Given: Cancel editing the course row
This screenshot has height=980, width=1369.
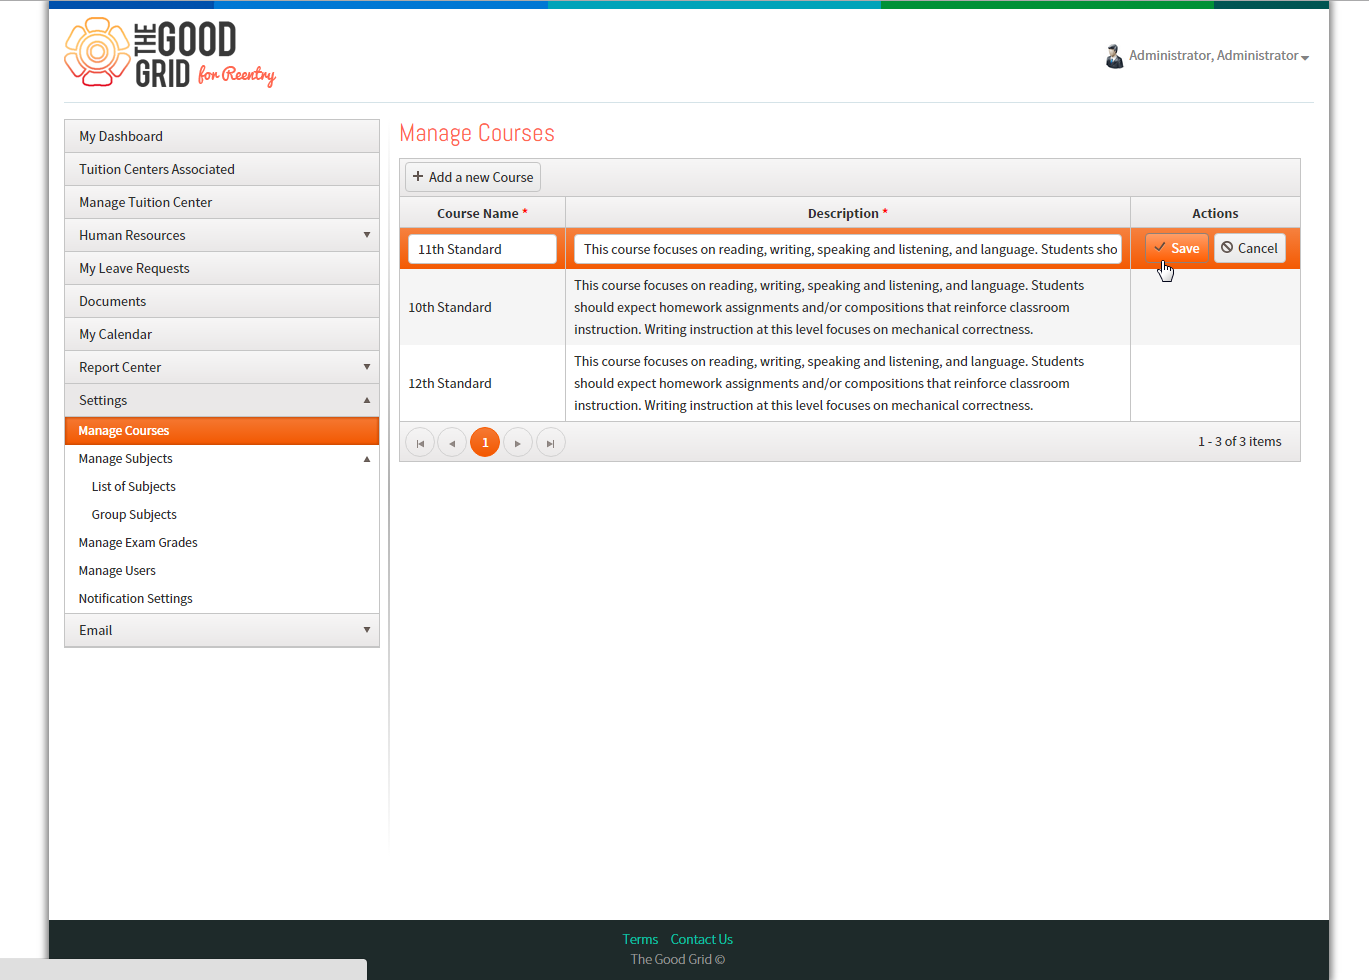Looking at the screenshot, I should tap(1250, 248).
